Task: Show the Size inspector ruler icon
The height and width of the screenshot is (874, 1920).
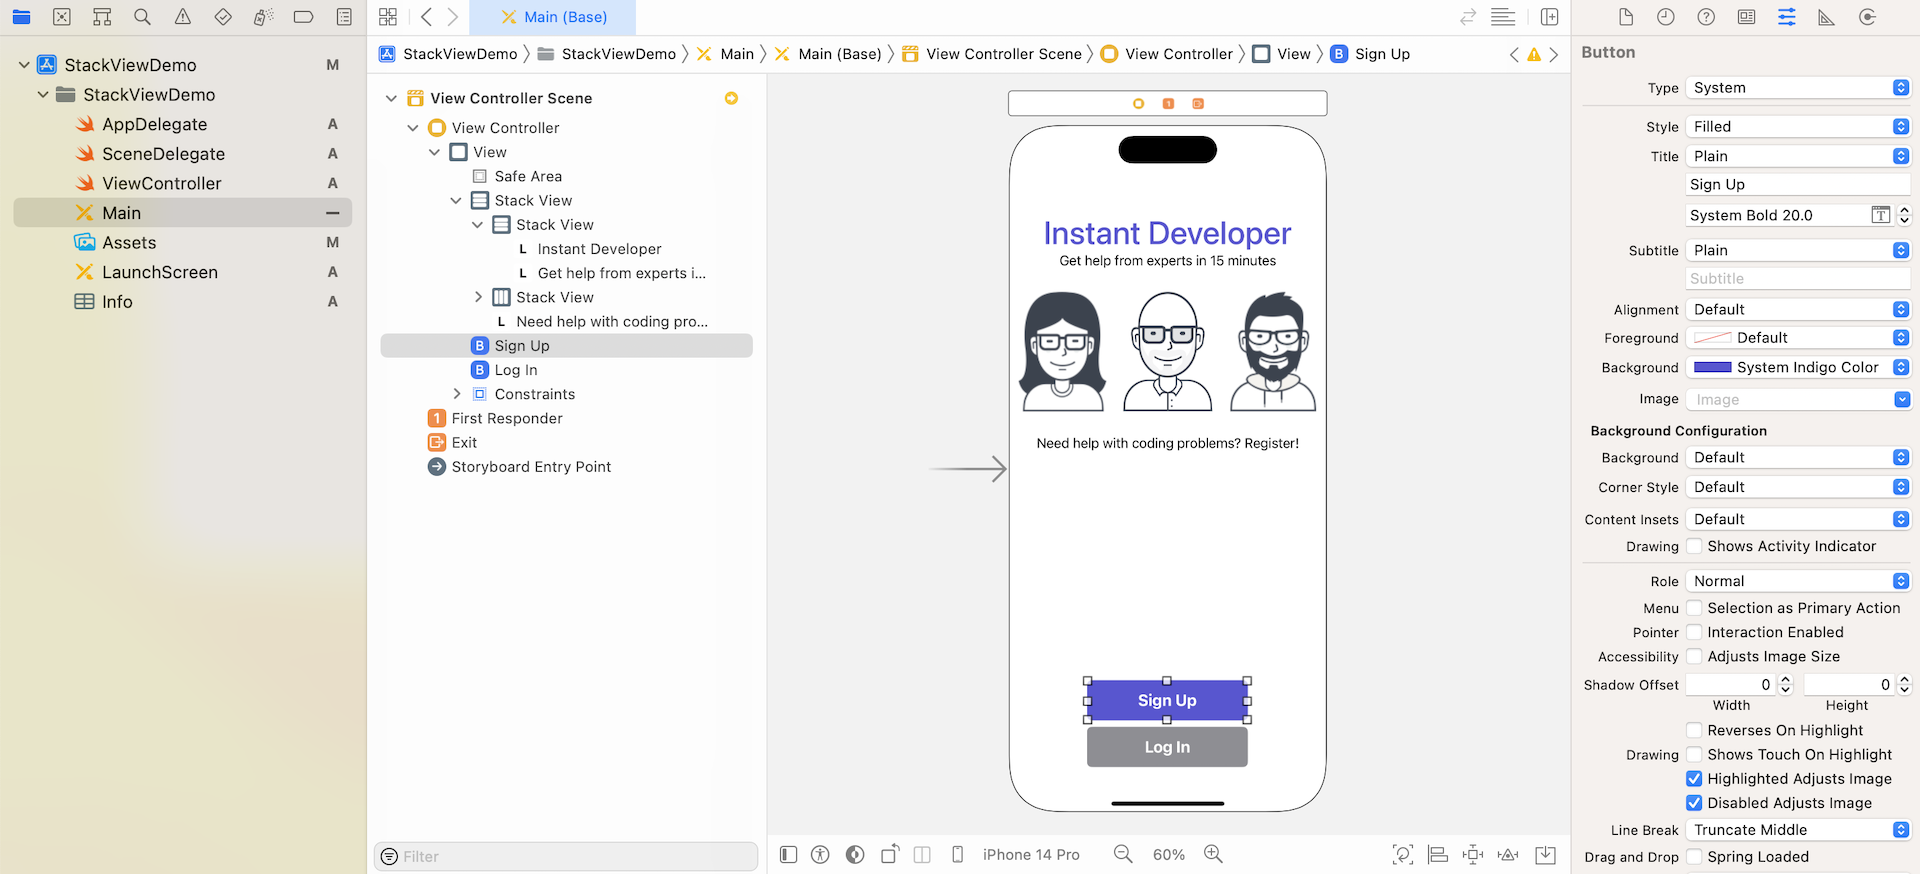Action: 1826,17
